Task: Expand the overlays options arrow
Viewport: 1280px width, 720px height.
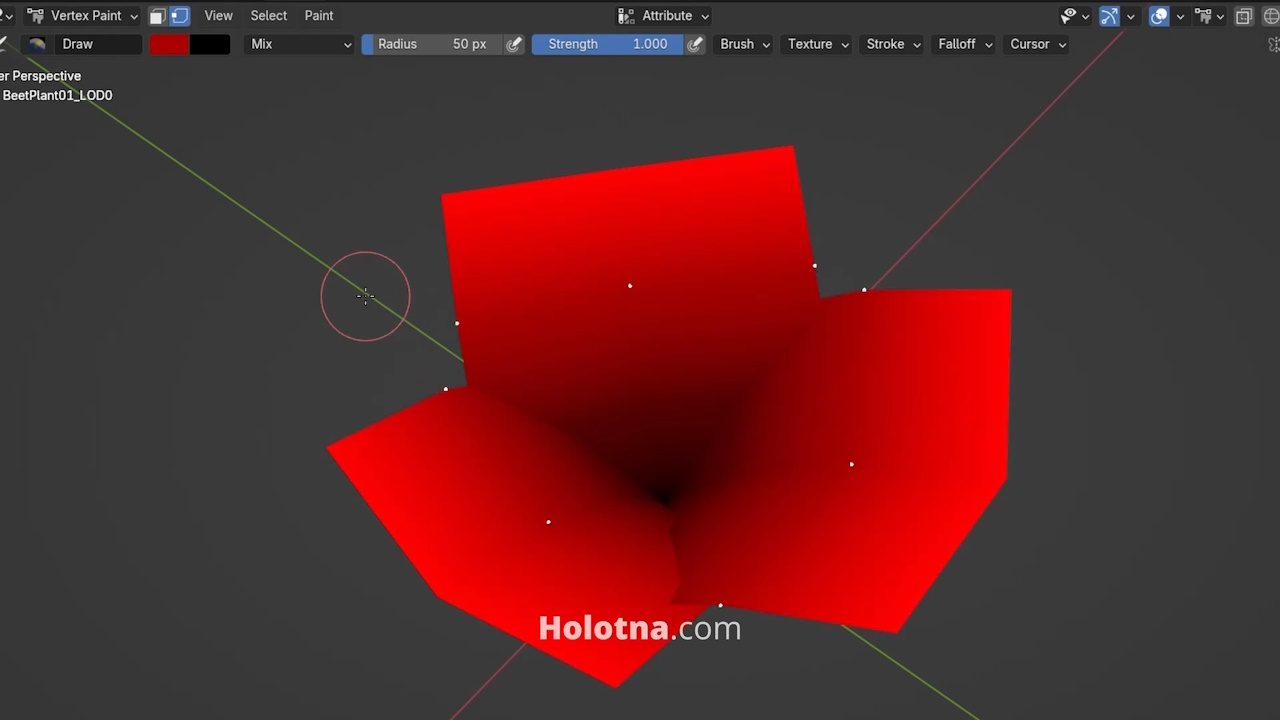Action: point(1180,16)
